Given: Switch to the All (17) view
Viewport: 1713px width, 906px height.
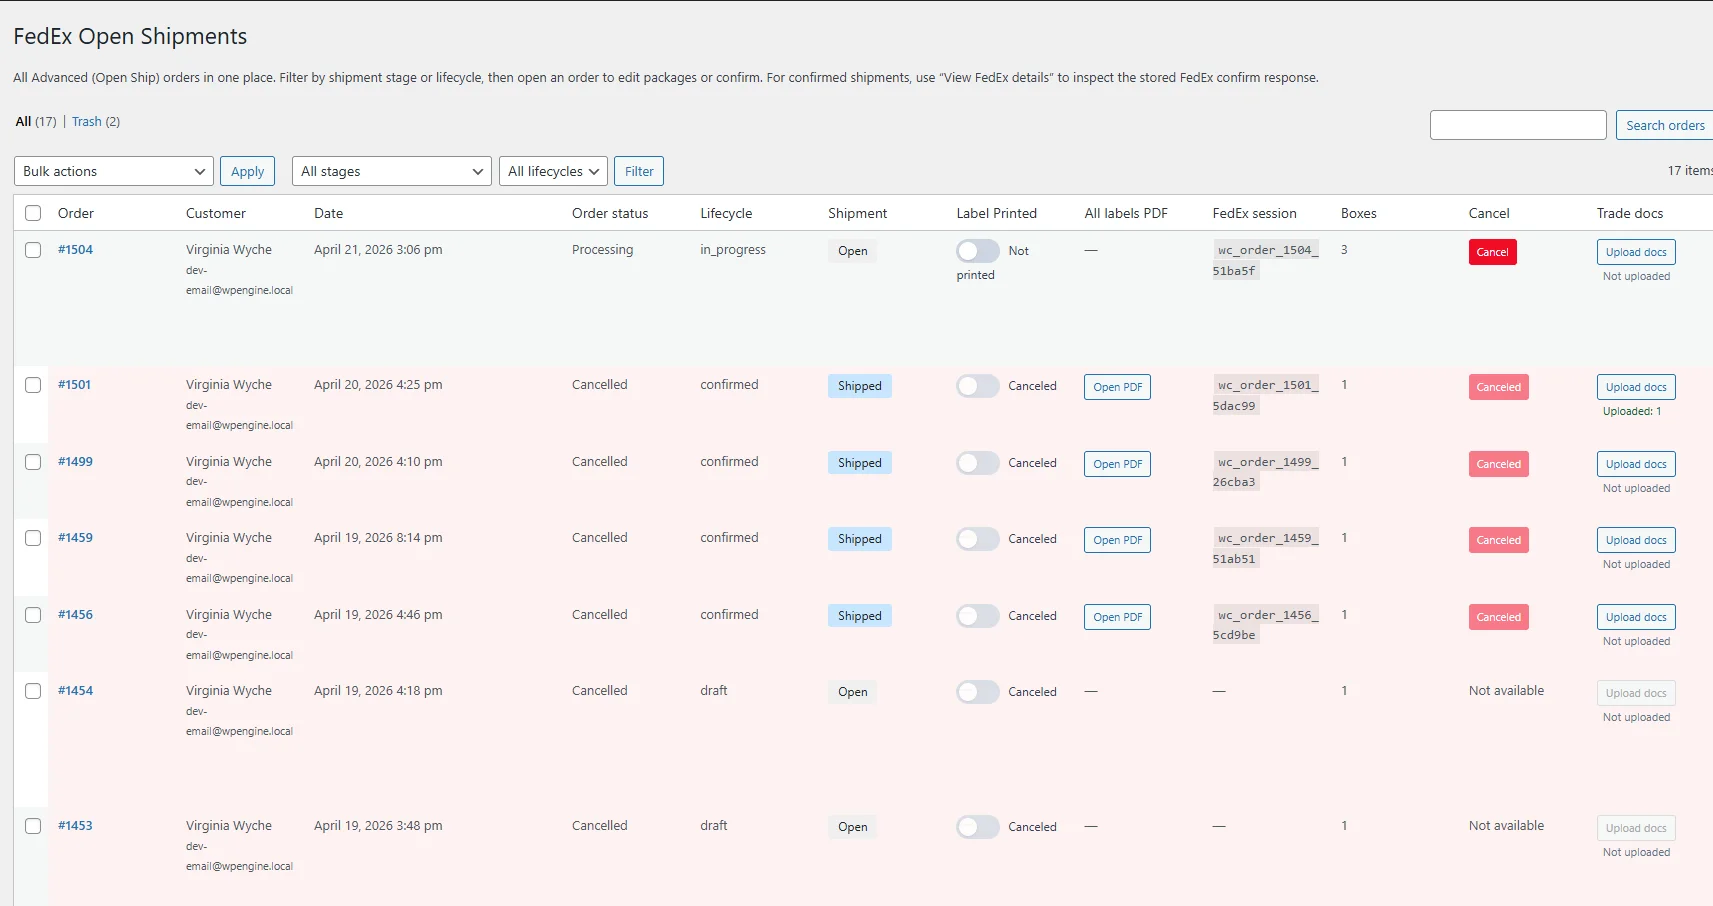Looking at the screenshot, I should coord(36,122).
